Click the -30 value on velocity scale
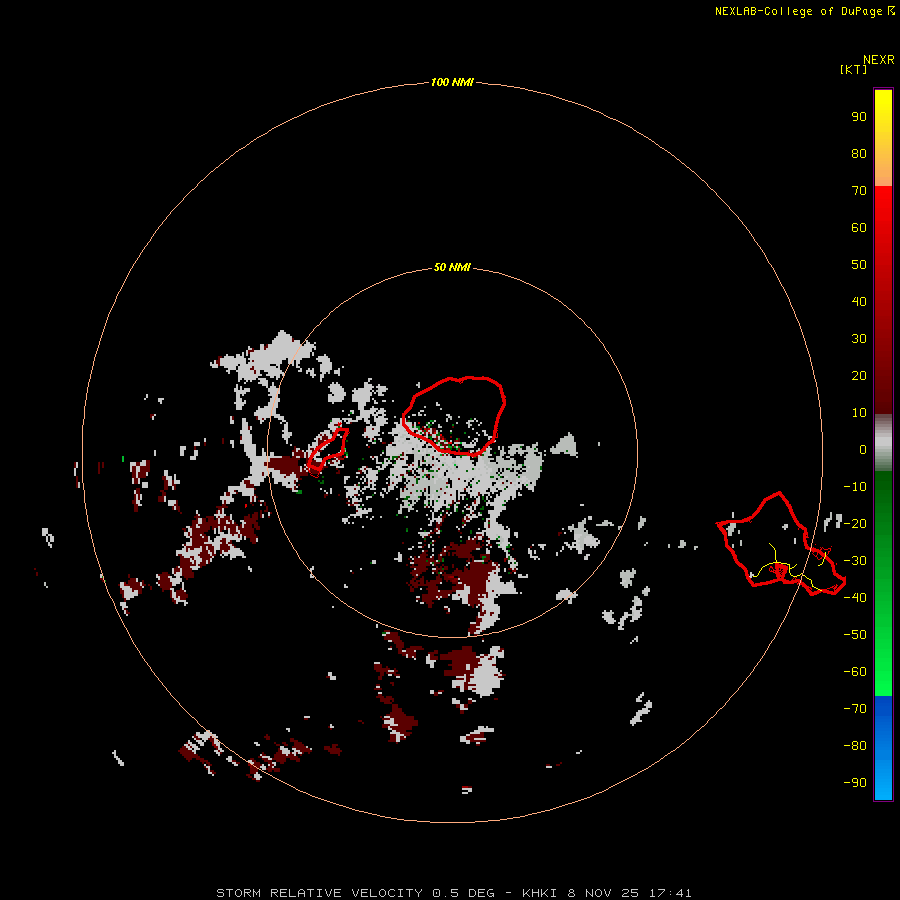Screen dimensions: 900x900 pos(855,561)
